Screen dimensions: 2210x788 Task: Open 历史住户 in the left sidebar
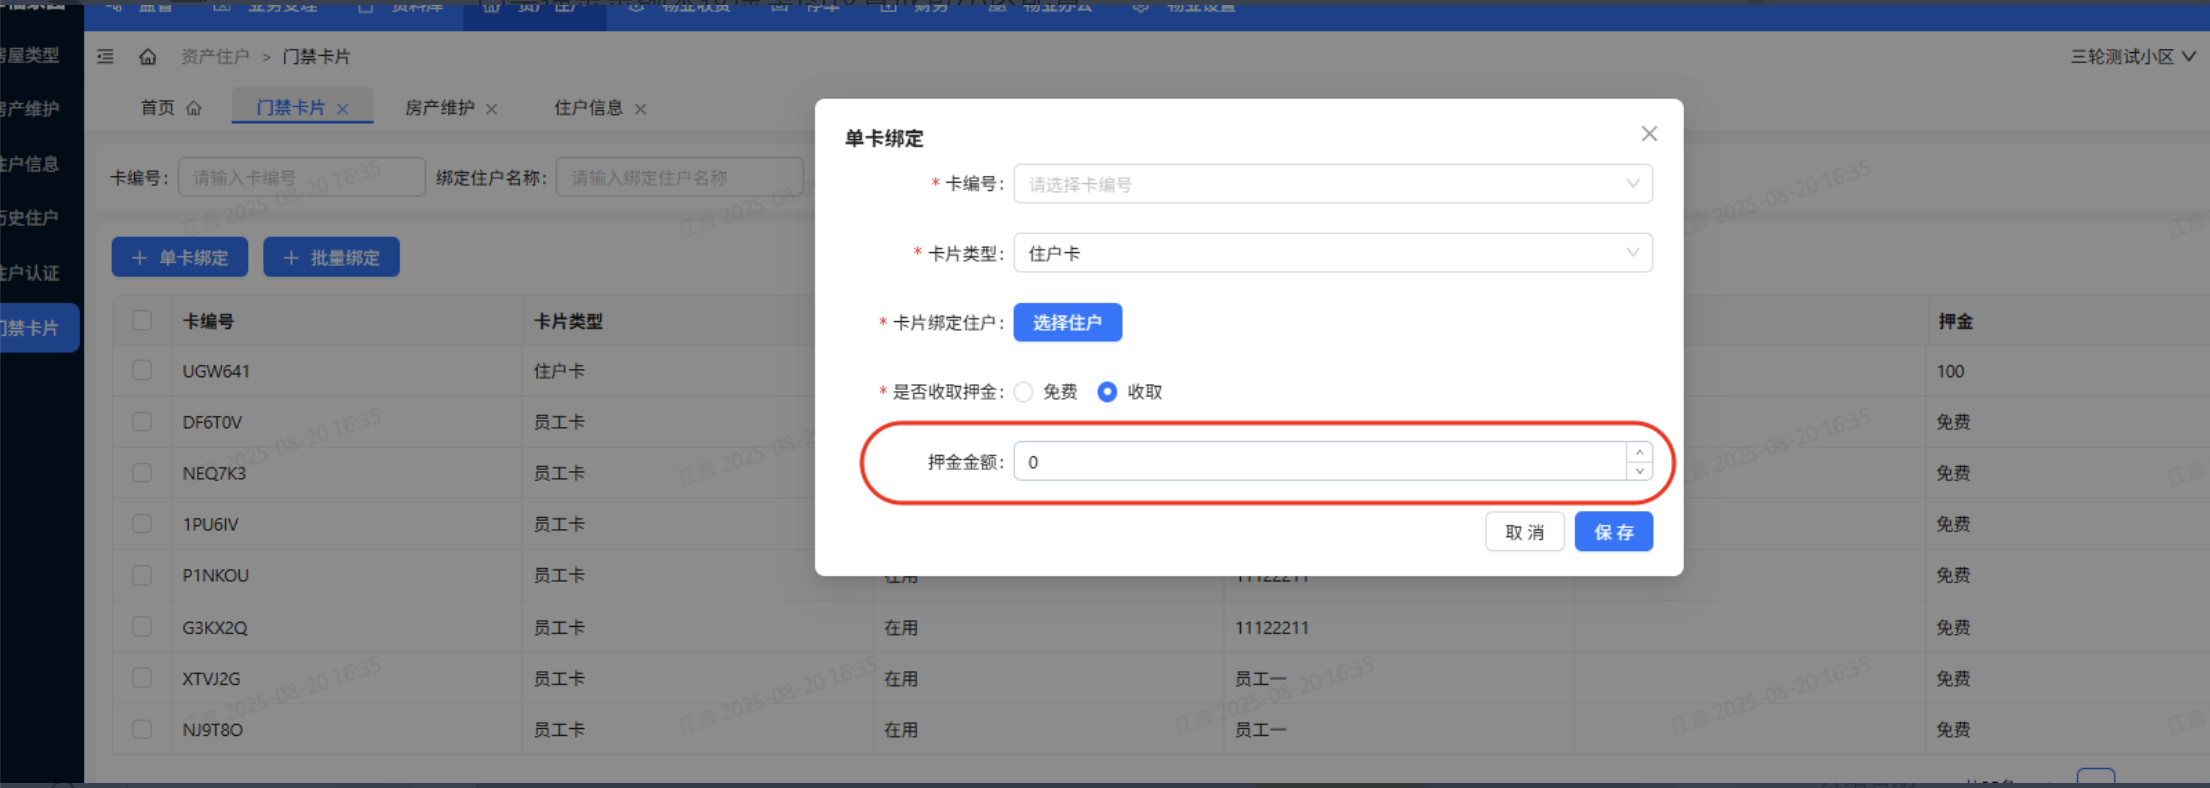(30, 218)
